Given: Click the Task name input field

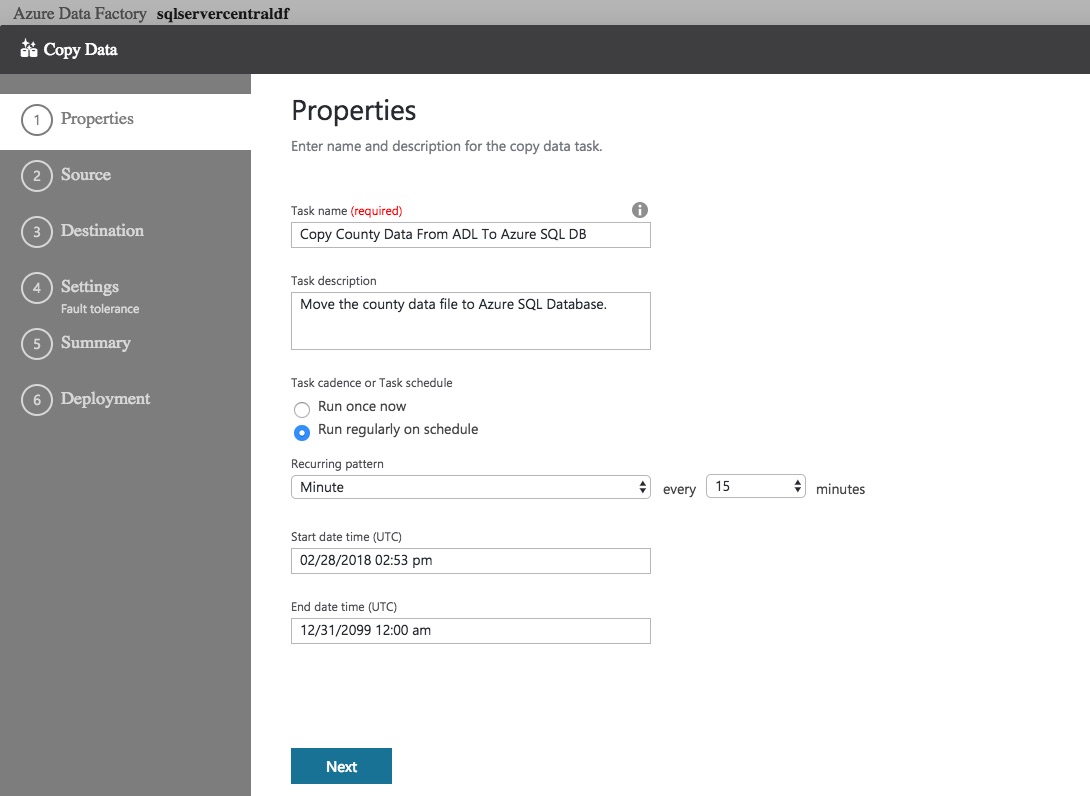Looking at the screenshot, I should 471,235.
